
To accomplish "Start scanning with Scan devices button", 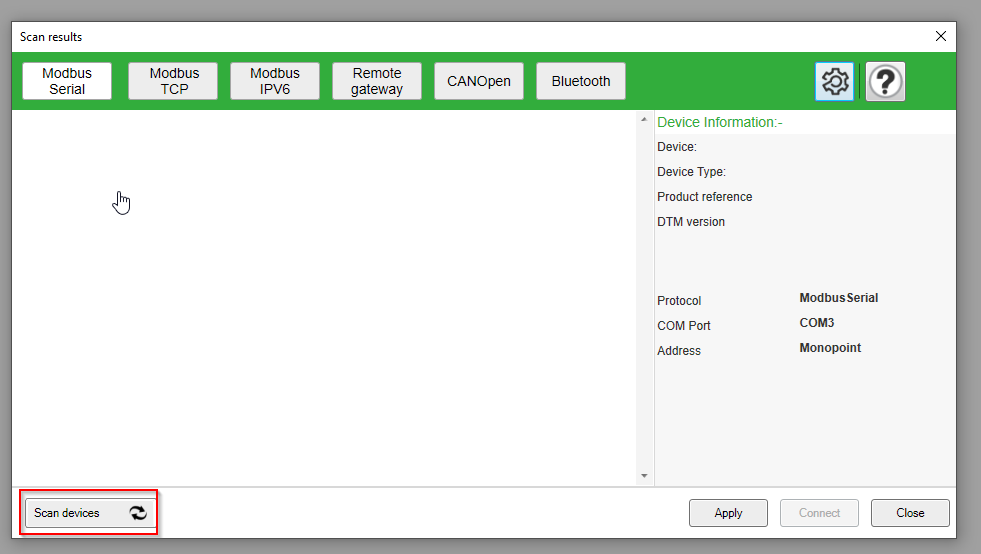I will (90, 513).
